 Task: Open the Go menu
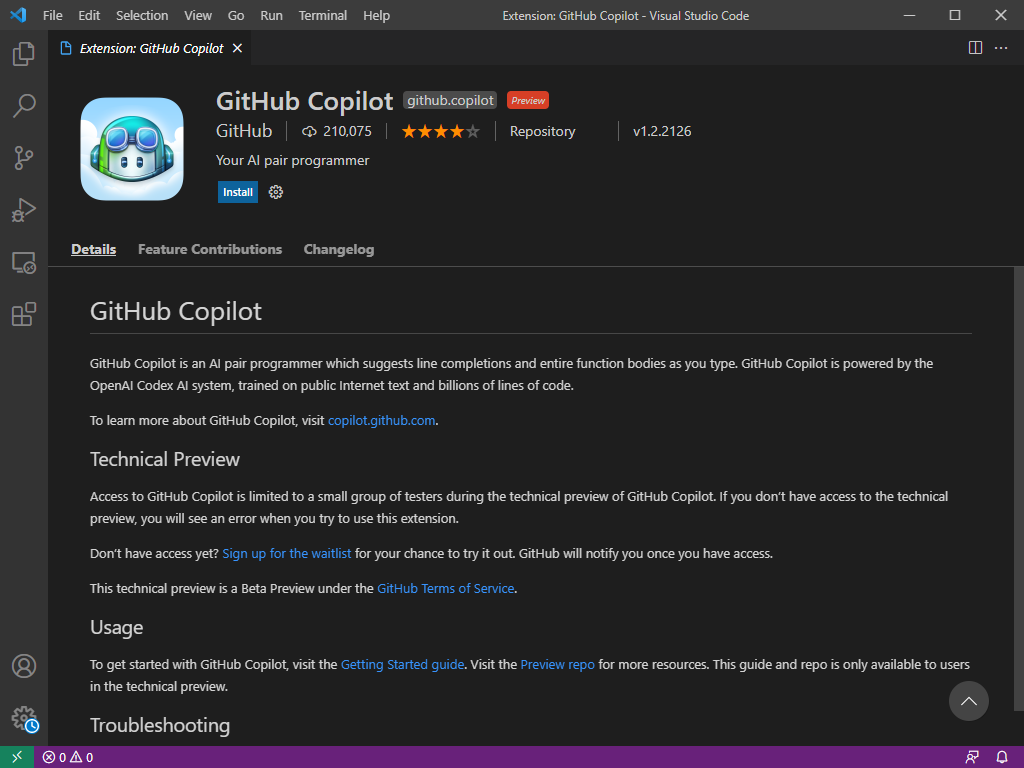236,15
